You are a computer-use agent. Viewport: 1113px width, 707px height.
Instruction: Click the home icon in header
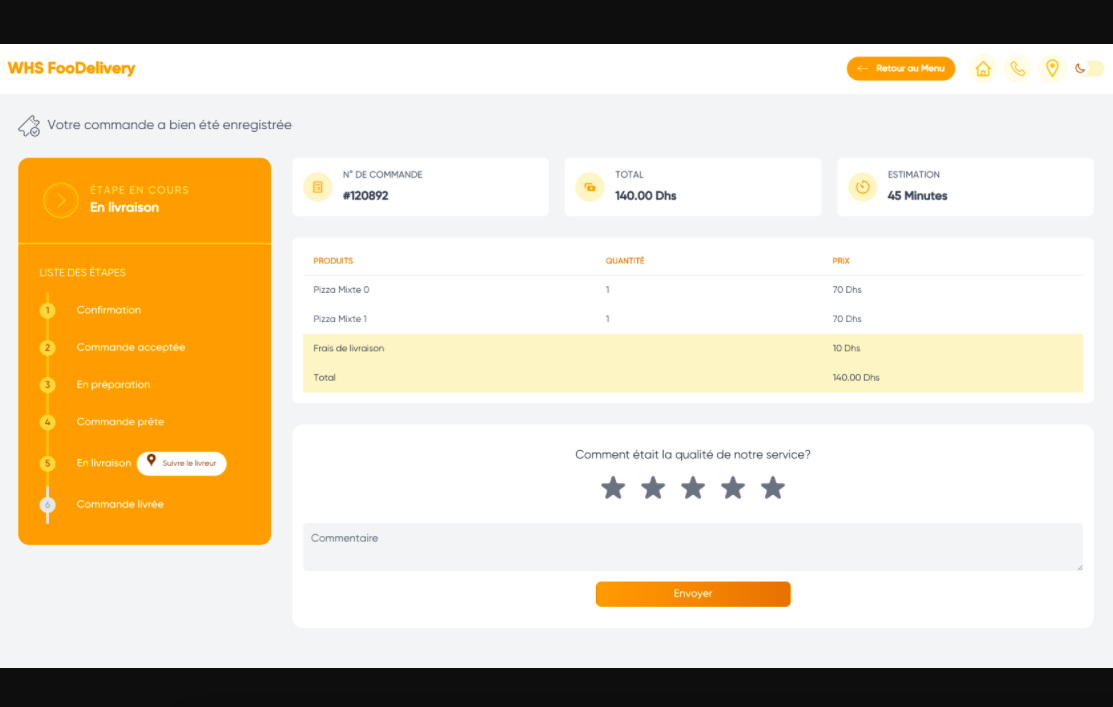tap(983, 69)
